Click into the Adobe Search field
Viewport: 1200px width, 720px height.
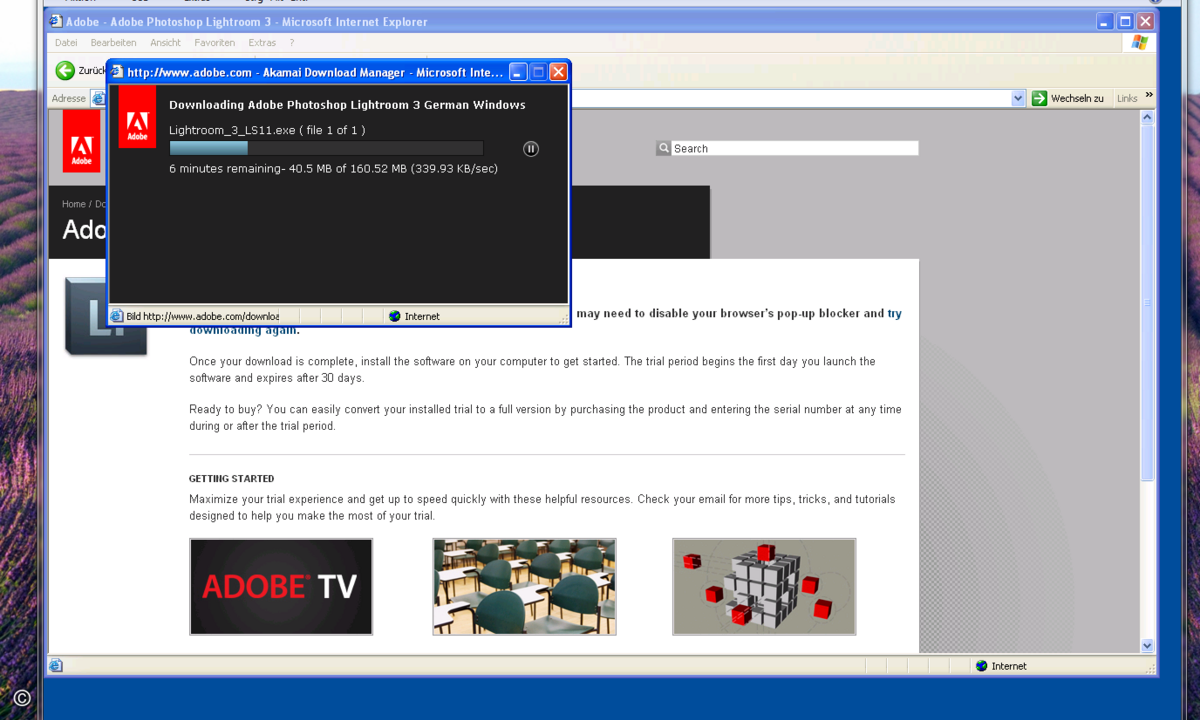[795, 148]
